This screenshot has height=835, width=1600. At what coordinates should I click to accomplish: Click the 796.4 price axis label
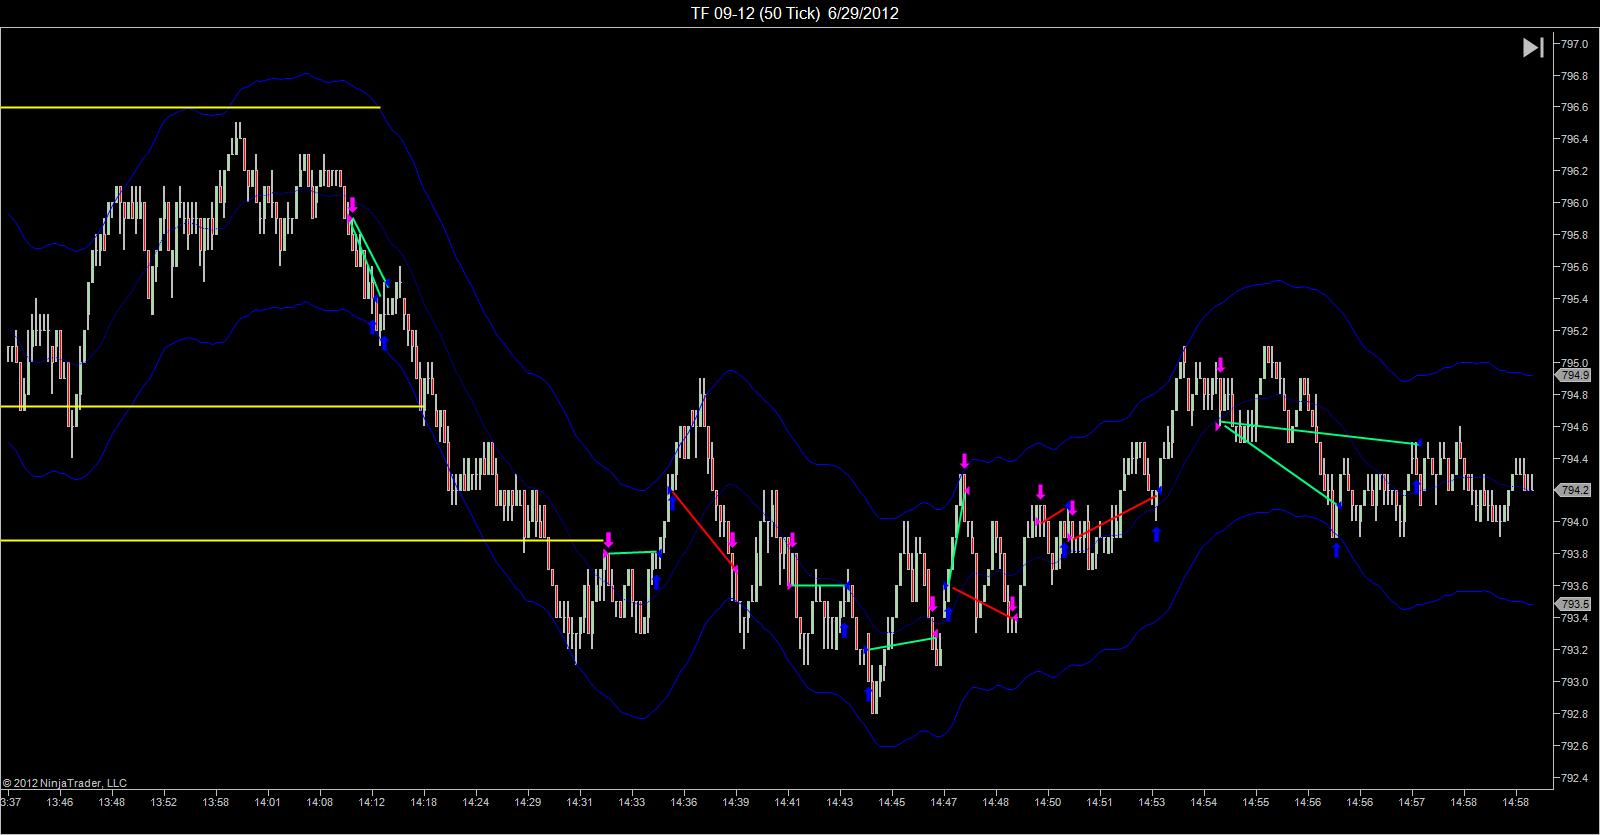coord(1575,140)
